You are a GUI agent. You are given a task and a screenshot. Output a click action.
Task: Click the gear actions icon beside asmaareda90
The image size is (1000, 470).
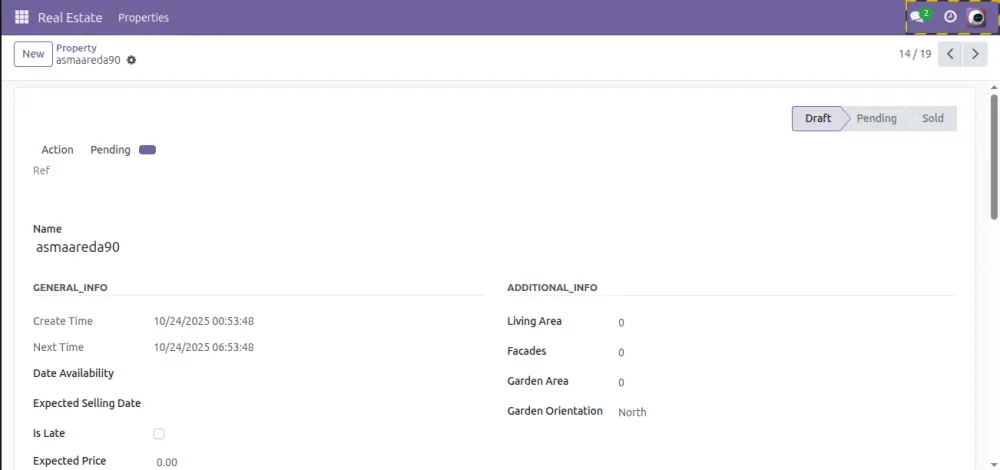point(131,60)
